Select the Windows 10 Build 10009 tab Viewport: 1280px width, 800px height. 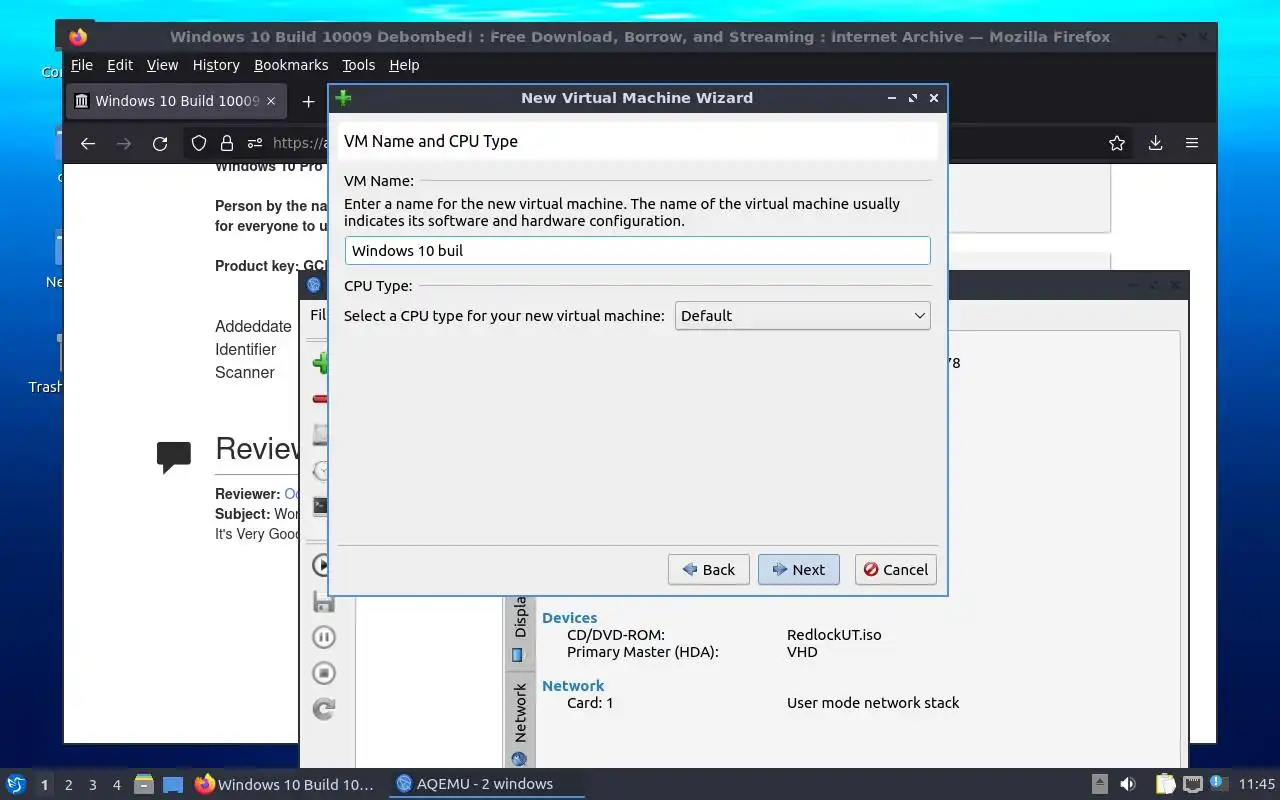point(177,101)
